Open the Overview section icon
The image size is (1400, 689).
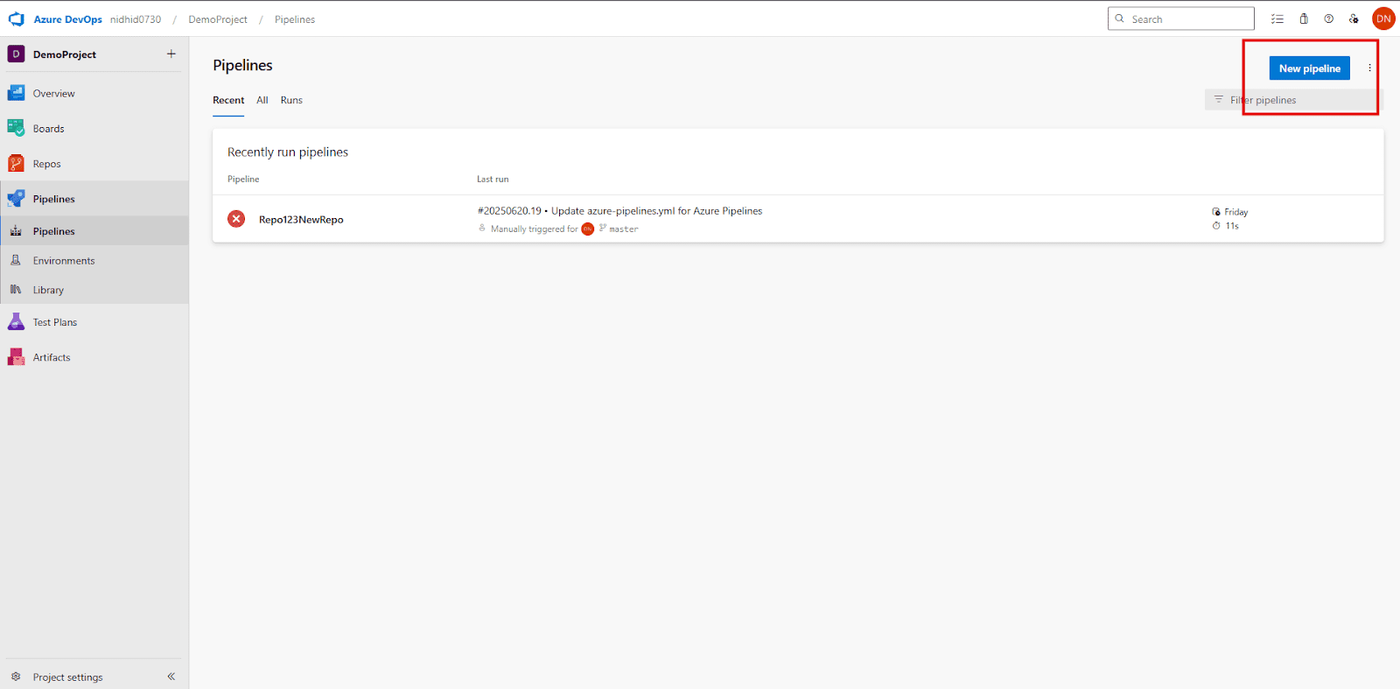coord(16,93)
